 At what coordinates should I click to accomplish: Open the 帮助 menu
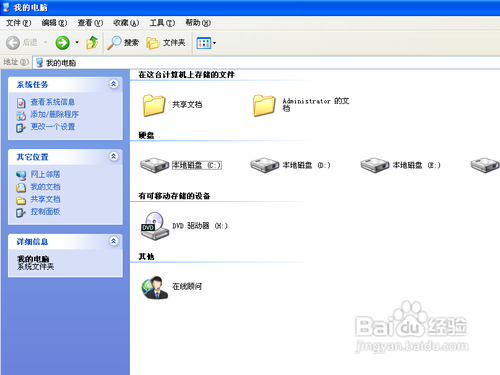click(198, 23)
